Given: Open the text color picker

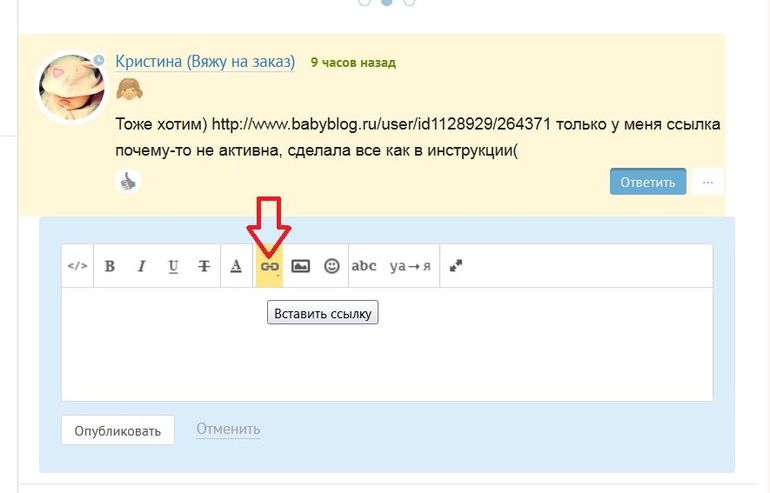Looking at the screenshot, I should (x=236, y=266).
